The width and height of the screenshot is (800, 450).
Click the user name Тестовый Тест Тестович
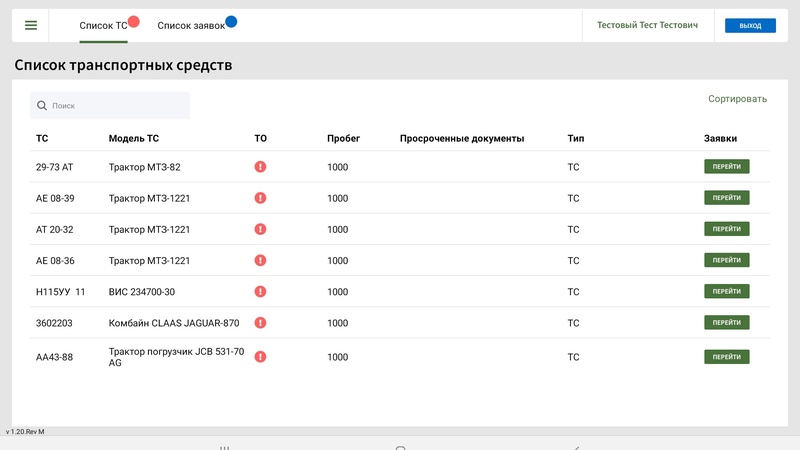point(647,26)
